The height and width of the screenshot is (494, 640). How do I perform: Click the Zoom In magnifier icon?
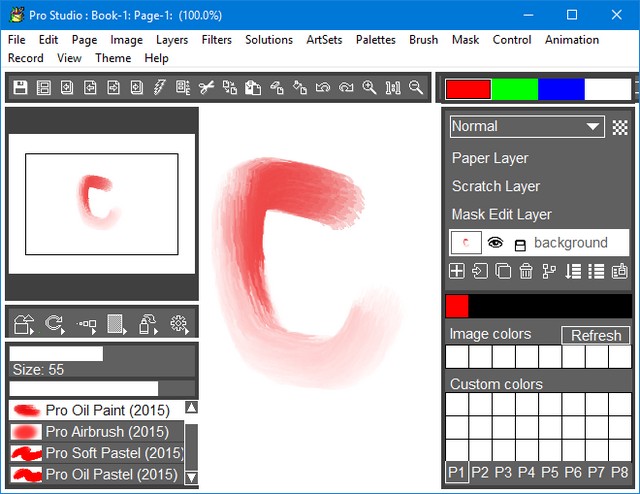point(369,88)
